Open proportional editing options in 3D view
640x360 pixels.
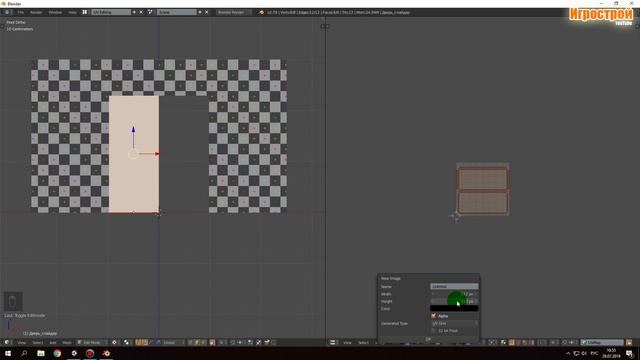(x=223, y=342)
